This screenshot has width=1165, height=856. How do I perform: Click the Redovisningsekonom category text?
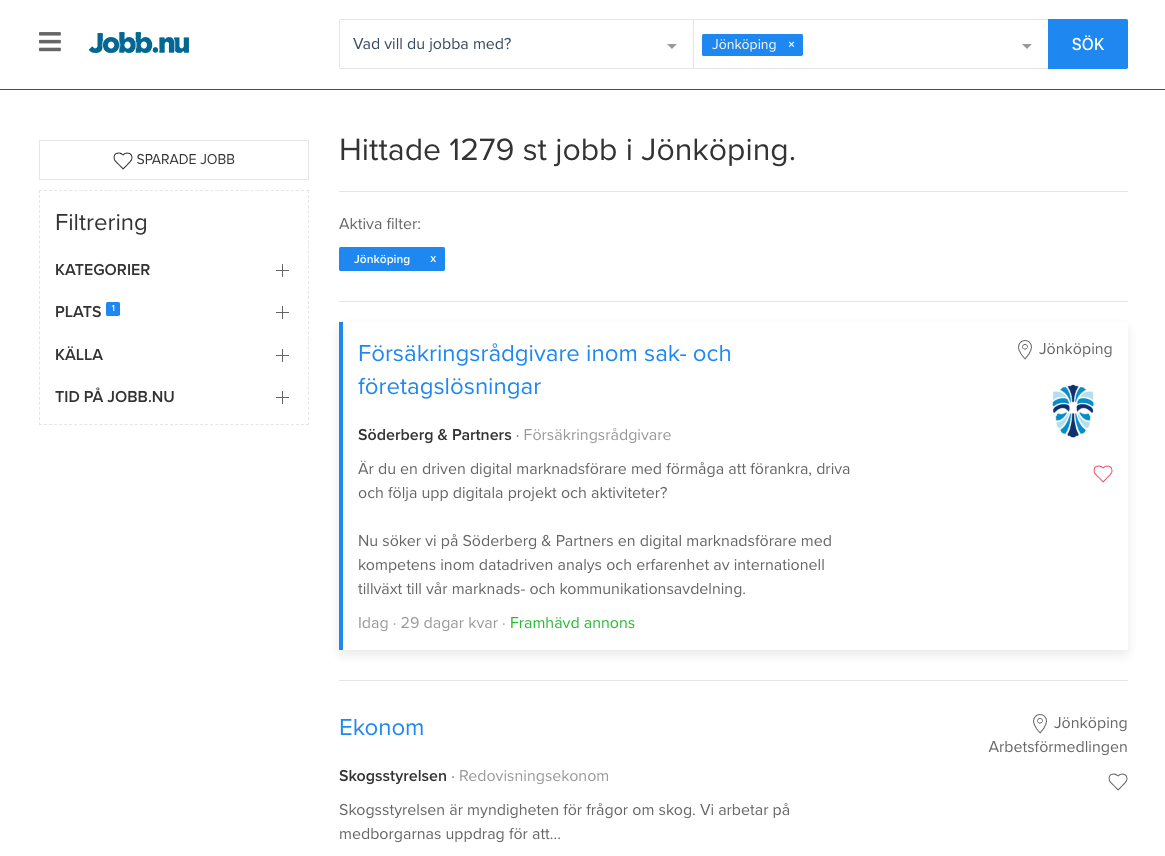click(x=533, y=776)
